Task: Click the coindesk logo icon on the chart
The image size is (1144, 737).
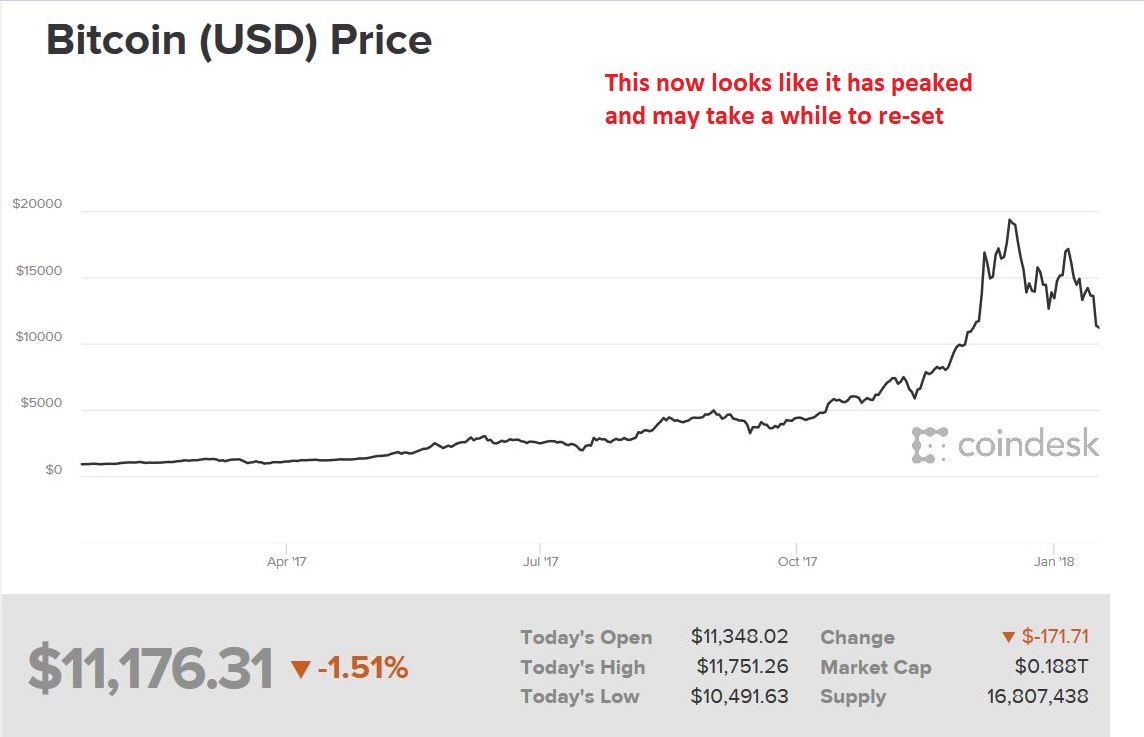Action: (929, 445)
